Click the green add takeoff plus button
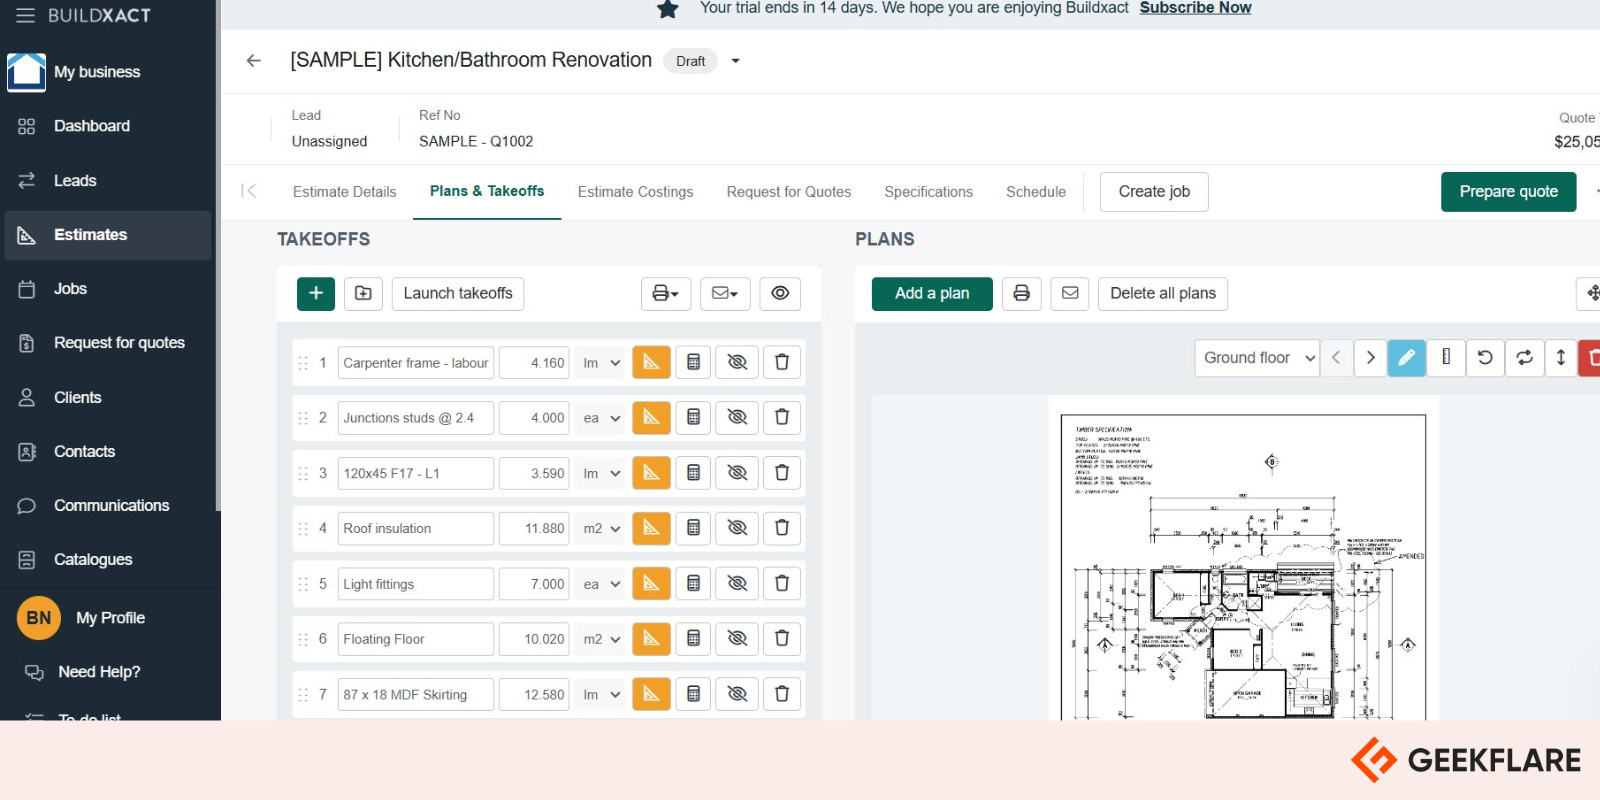Image resolution: width=1600 pixels, height=800 pixels. pyautogui.click(x=315, y=293)
